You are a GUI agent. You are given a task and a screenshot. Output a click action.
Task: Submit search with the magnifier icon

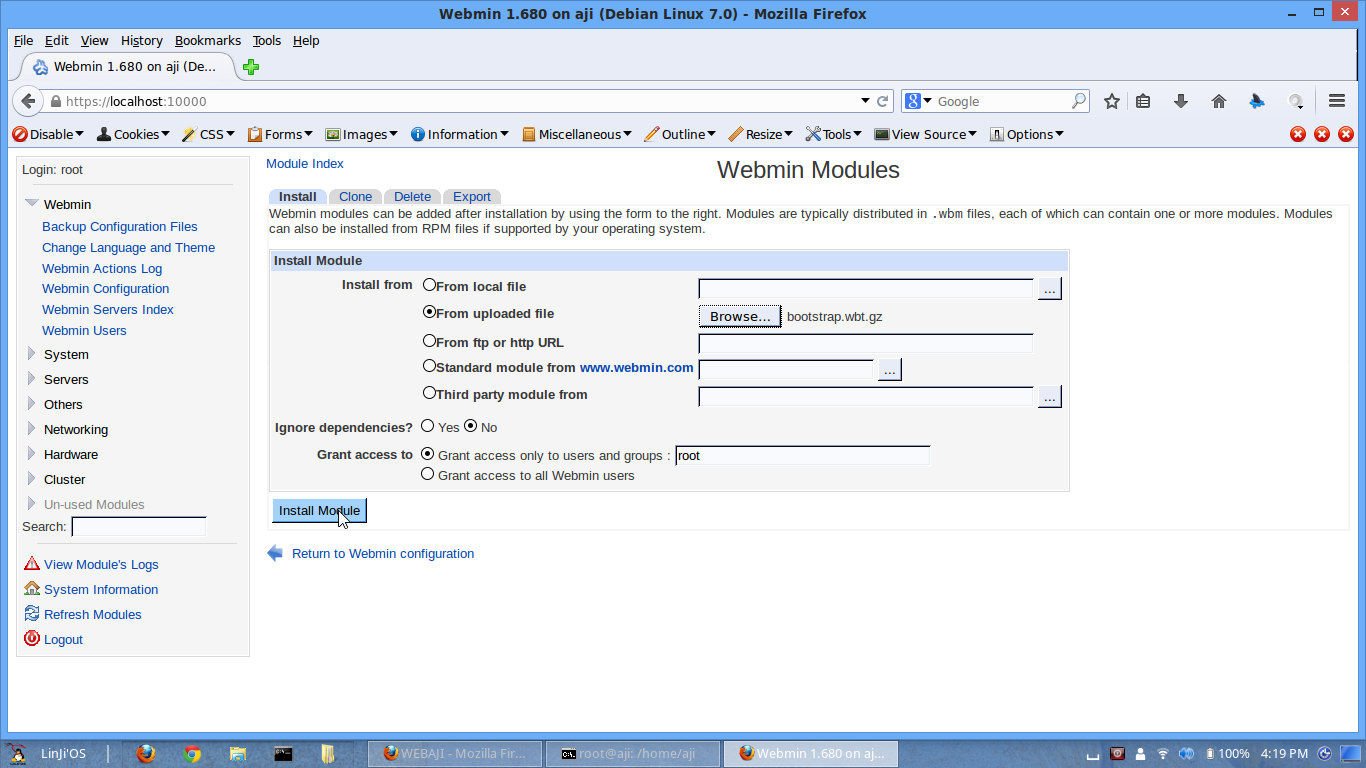click(1079, 101)
